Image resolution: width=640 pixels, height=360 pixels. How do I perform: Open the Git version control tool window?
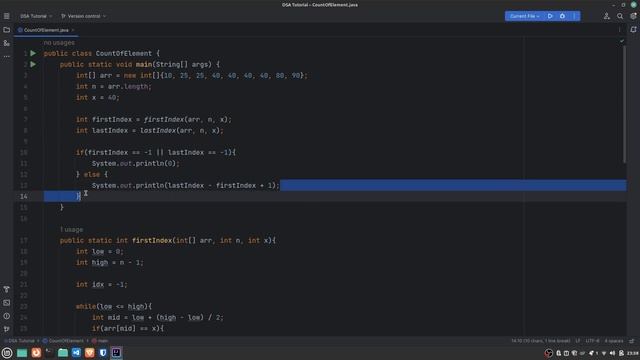pos(7,329)
